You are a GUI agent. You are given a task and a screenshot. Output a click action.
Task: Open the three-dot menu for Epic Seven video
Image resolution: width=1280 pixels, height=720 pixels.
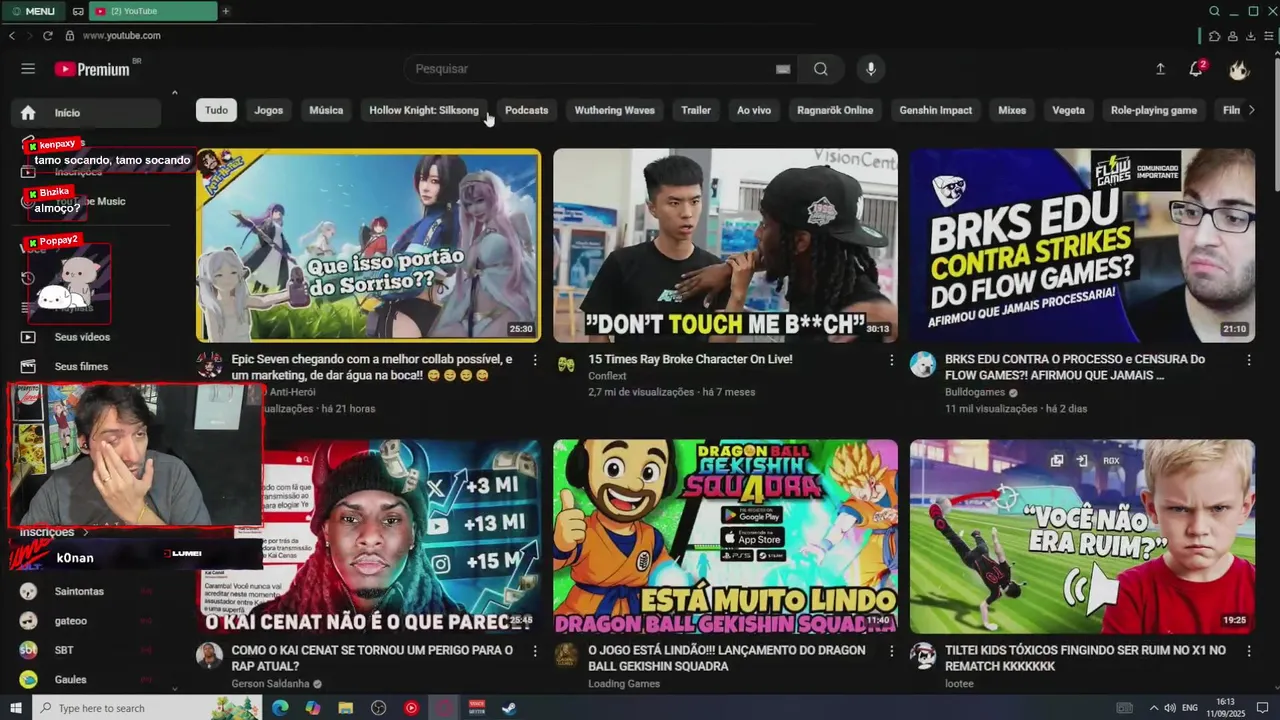click(x=535, y=360)
